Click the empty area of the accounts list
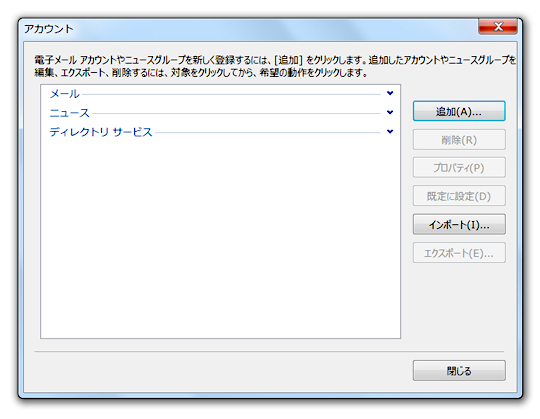 (220, 238)
